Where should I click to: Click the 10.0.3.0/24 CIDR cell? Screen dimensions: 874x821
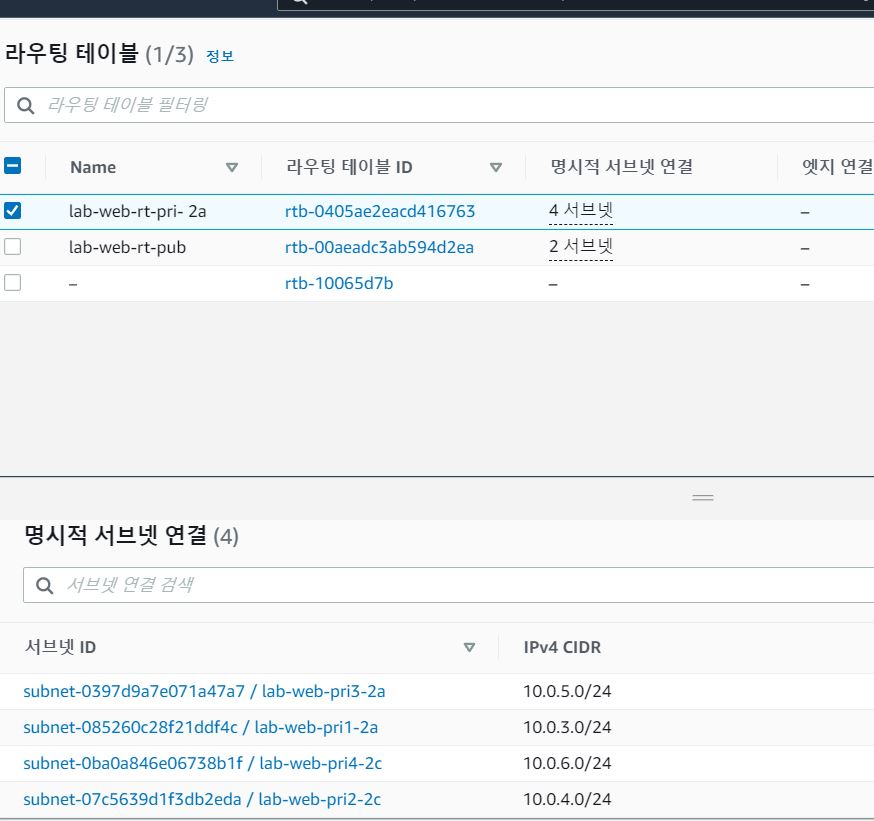(x=567, y=727)
